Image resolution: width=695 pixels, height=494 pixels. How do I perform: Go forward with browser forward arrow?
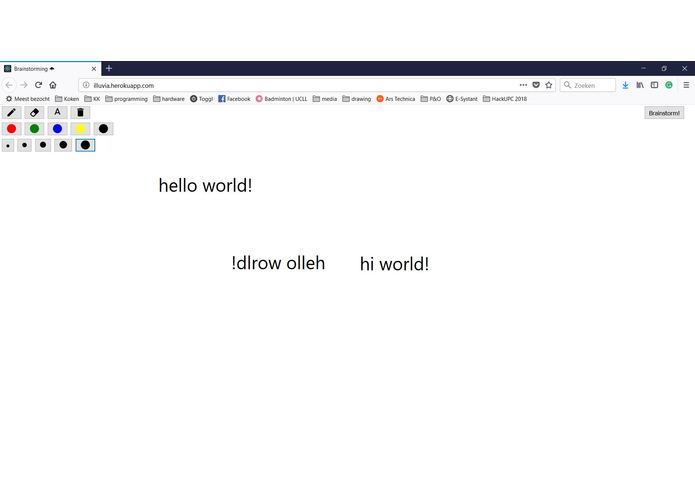coord(24,85)
